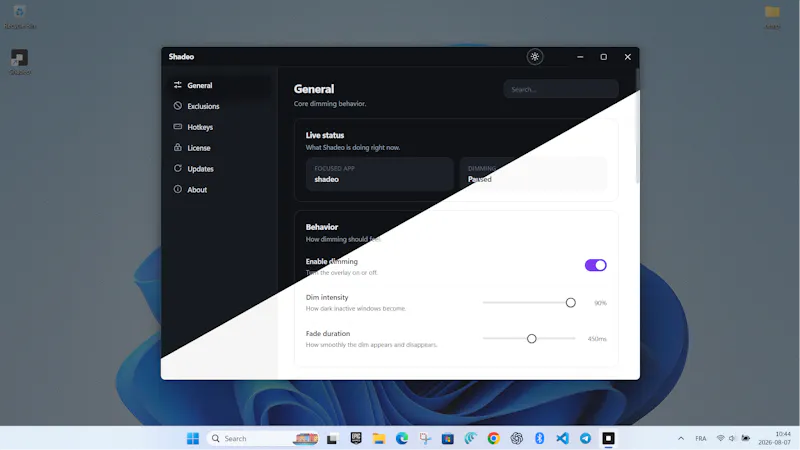Launch Epic Games from the taskbar

356,438
